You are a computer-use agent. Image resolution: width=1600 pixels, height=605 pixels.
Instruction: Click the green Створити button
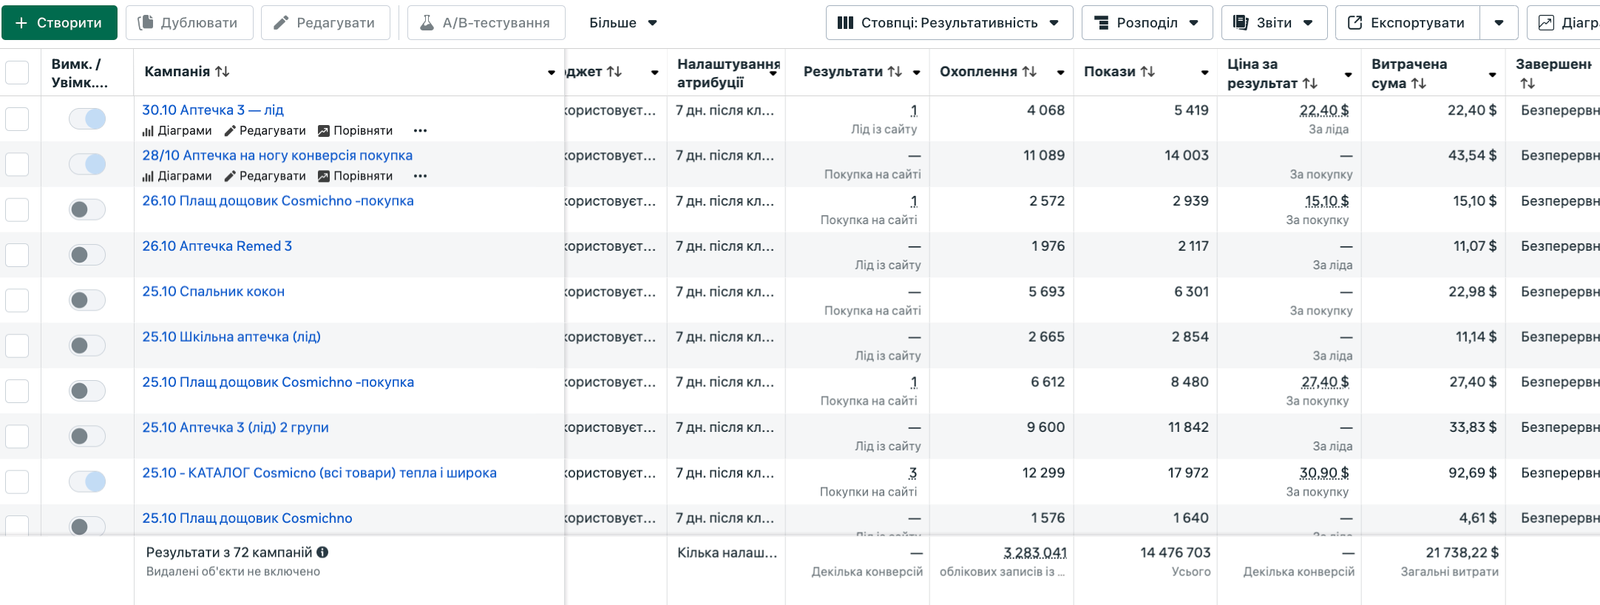click(59, 23)
